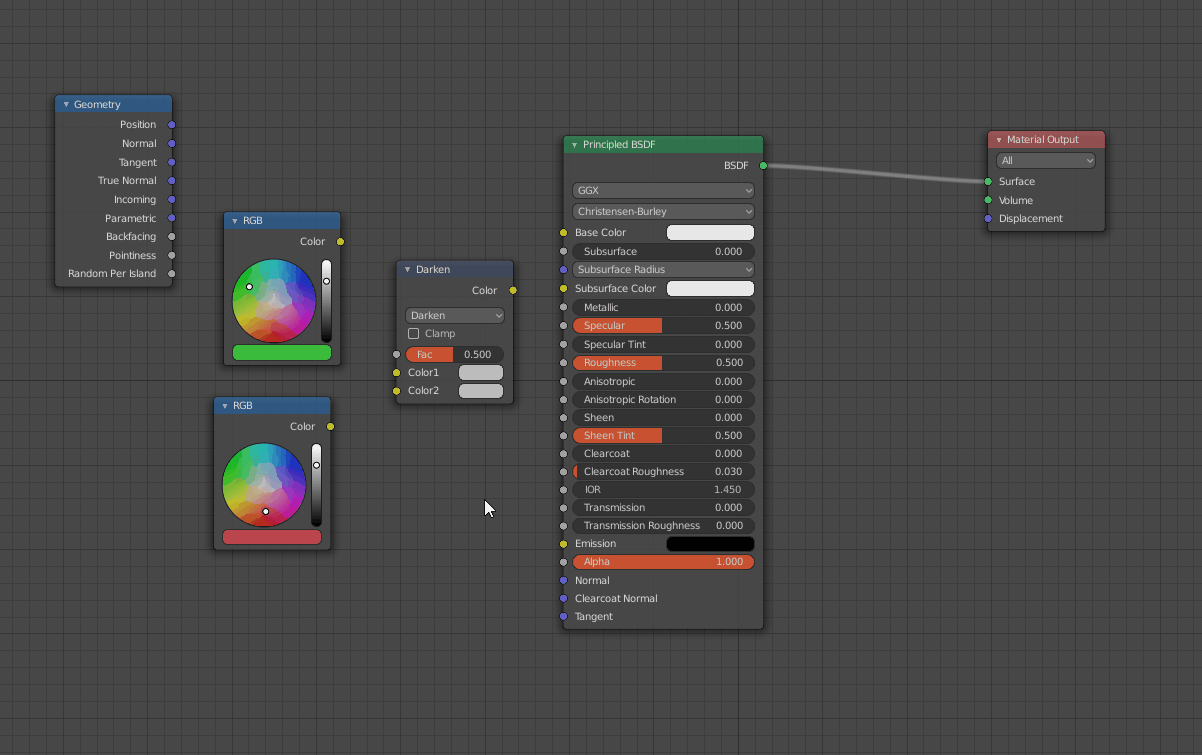
Task: Click the red color bar in RGB node
Action: pos(272,537)
